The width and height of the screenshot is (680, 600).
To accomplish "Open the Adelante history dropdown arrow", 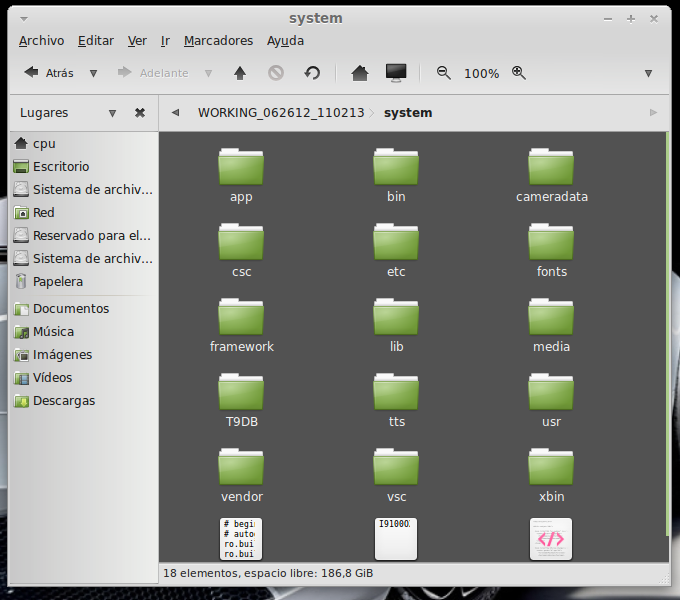I will pyautogui.click(x=208, y=73).
